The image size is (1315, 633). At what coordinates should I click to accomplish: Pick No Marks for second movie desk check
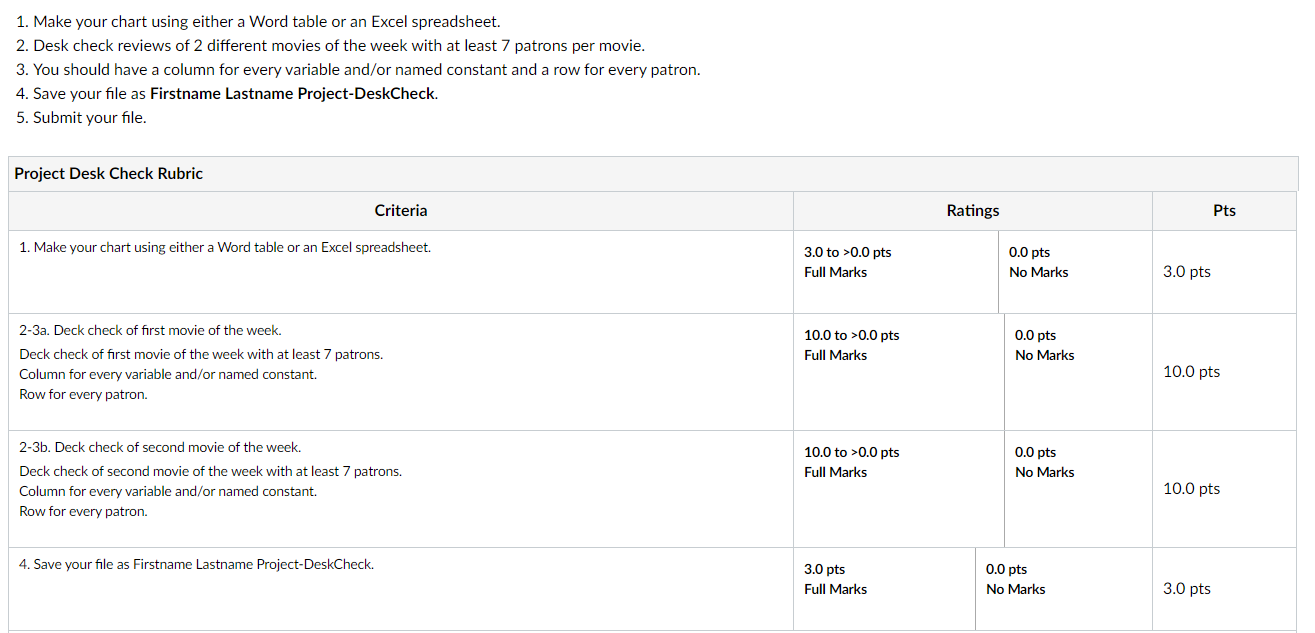point(1044,472)
